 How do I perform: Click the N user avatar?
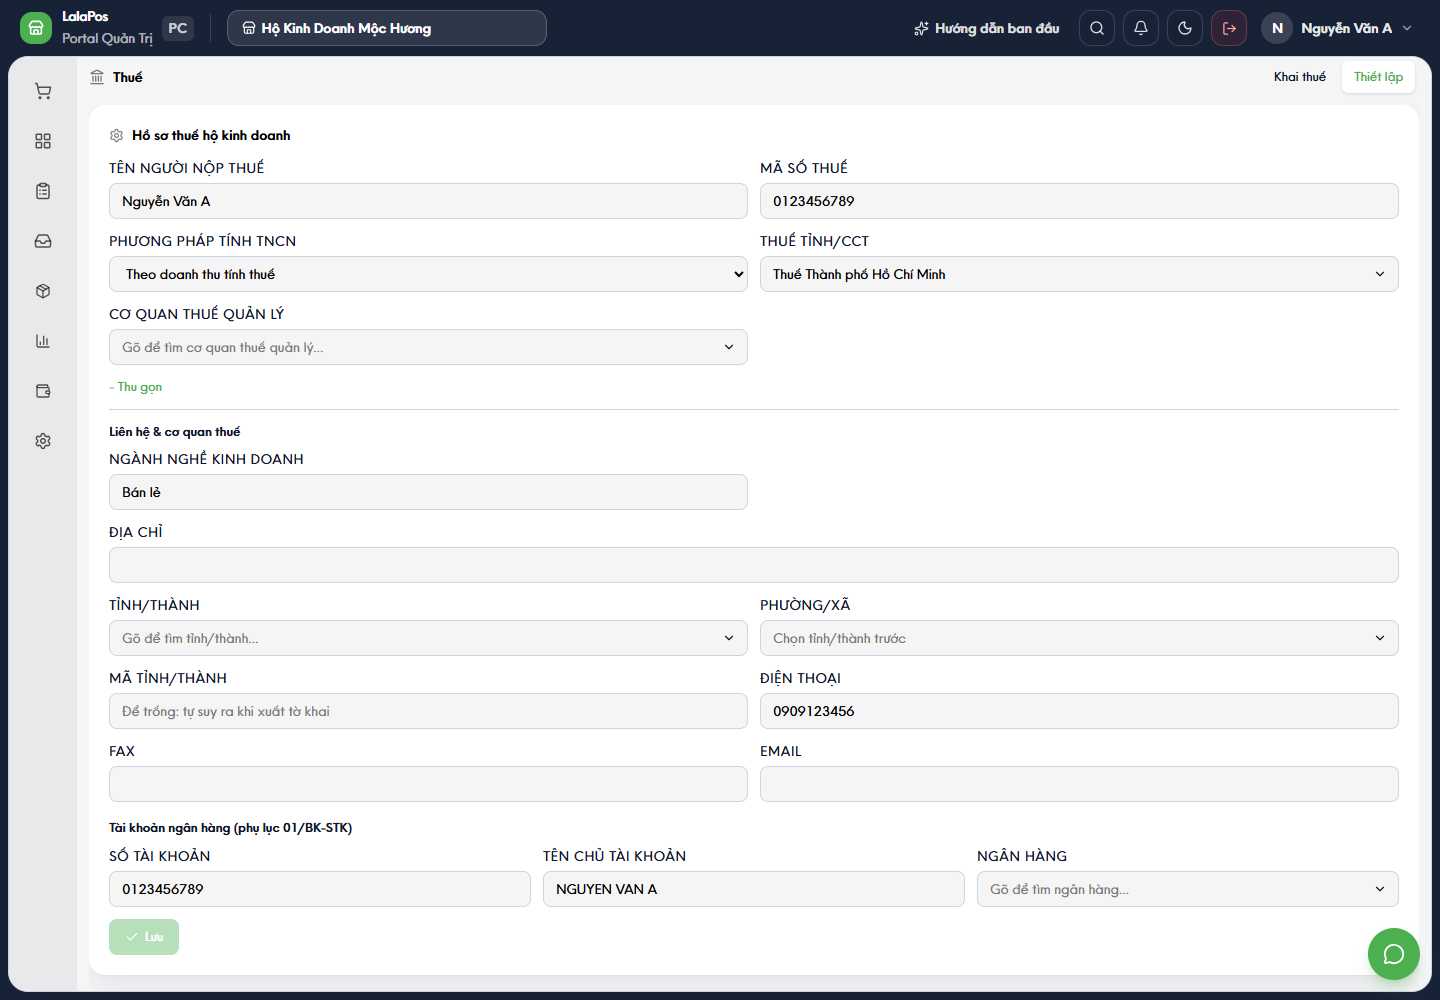point(1277,28)
